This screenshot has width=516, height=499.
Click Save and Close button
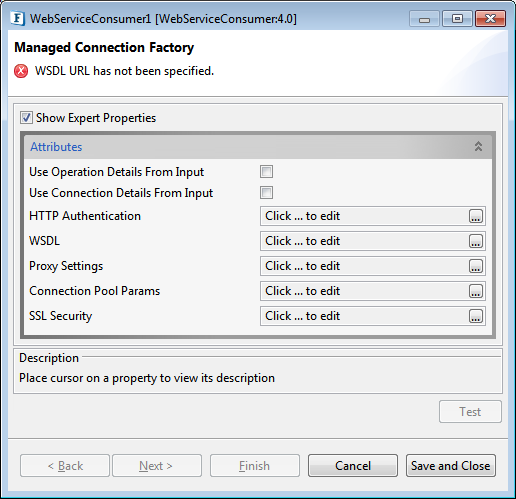click(451, 466)
